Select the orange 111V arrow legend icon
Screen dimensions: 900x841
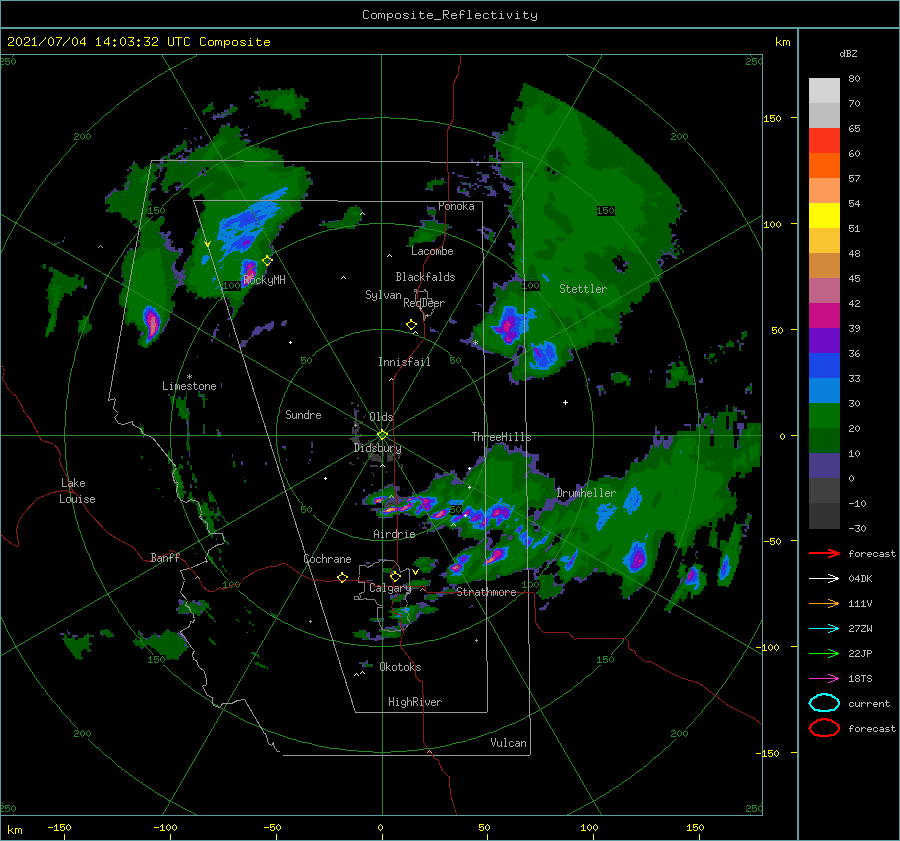(824, 603)
